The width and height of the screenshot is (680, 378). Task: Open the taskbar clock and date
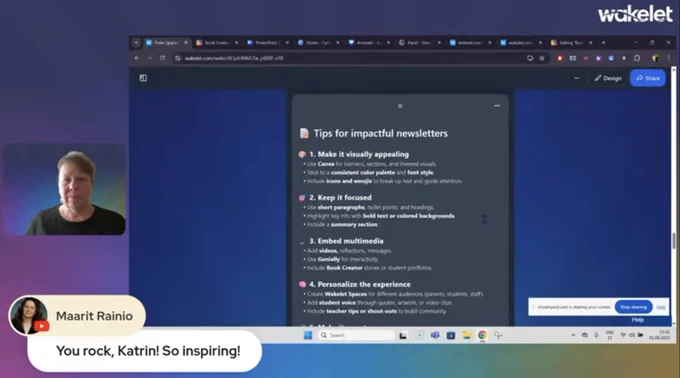[x=659, y=335]
